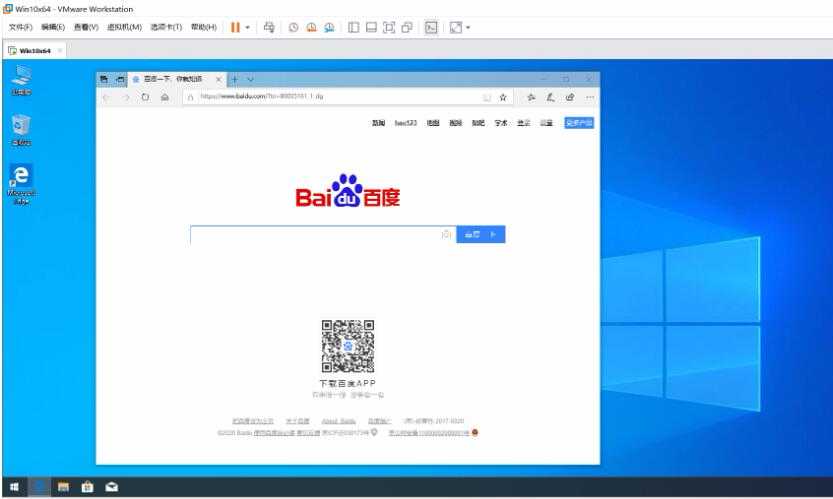Open Mail from the taskbar
The image size is (833, 499).
click(x=112, y=487)
